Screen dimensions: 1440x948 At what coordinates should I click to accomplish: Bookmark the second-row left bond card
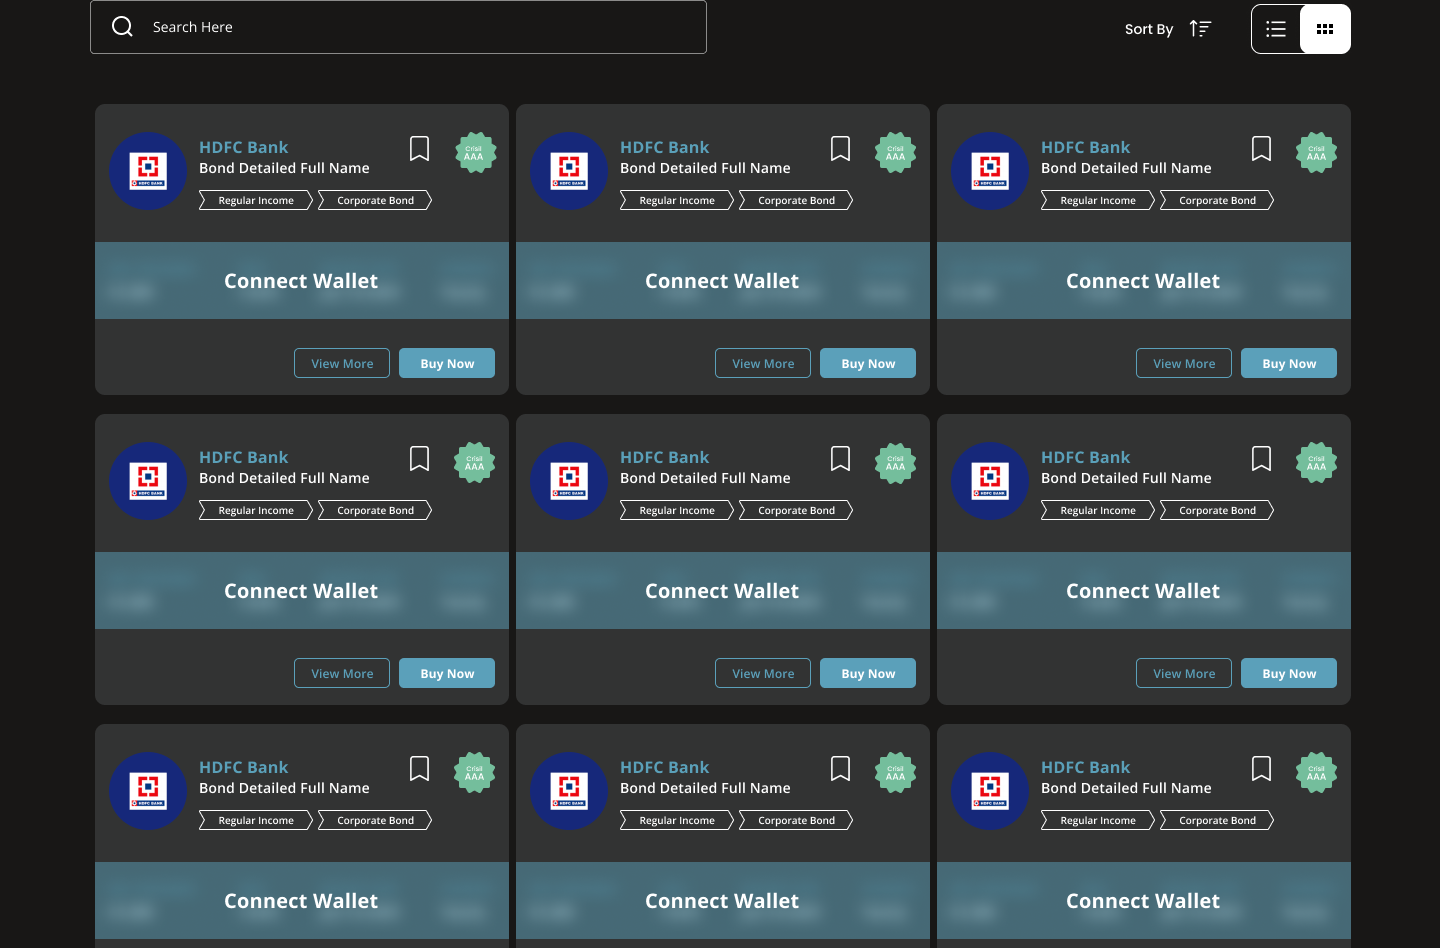tap(420, 459)
